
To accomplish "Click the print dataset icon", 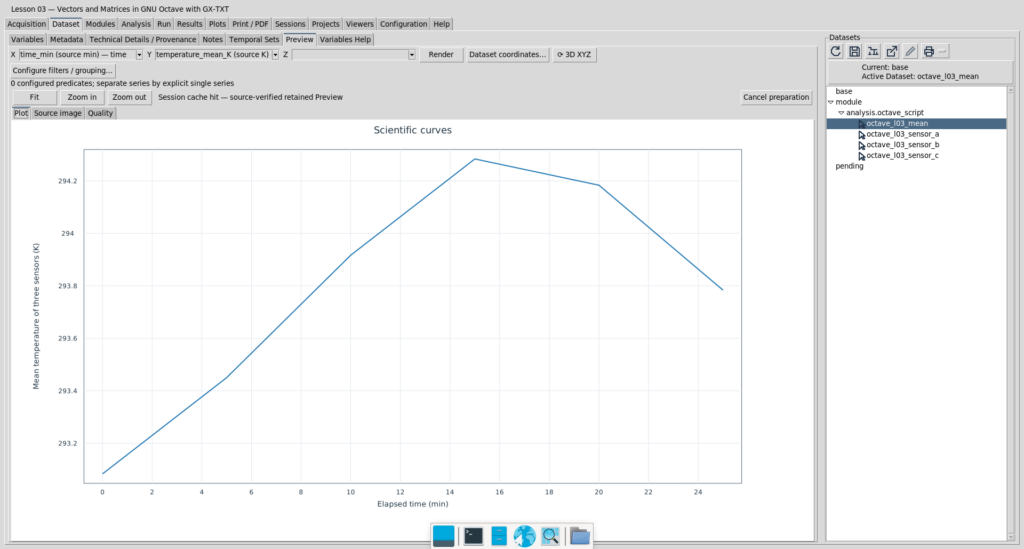I will click(928, 52).
